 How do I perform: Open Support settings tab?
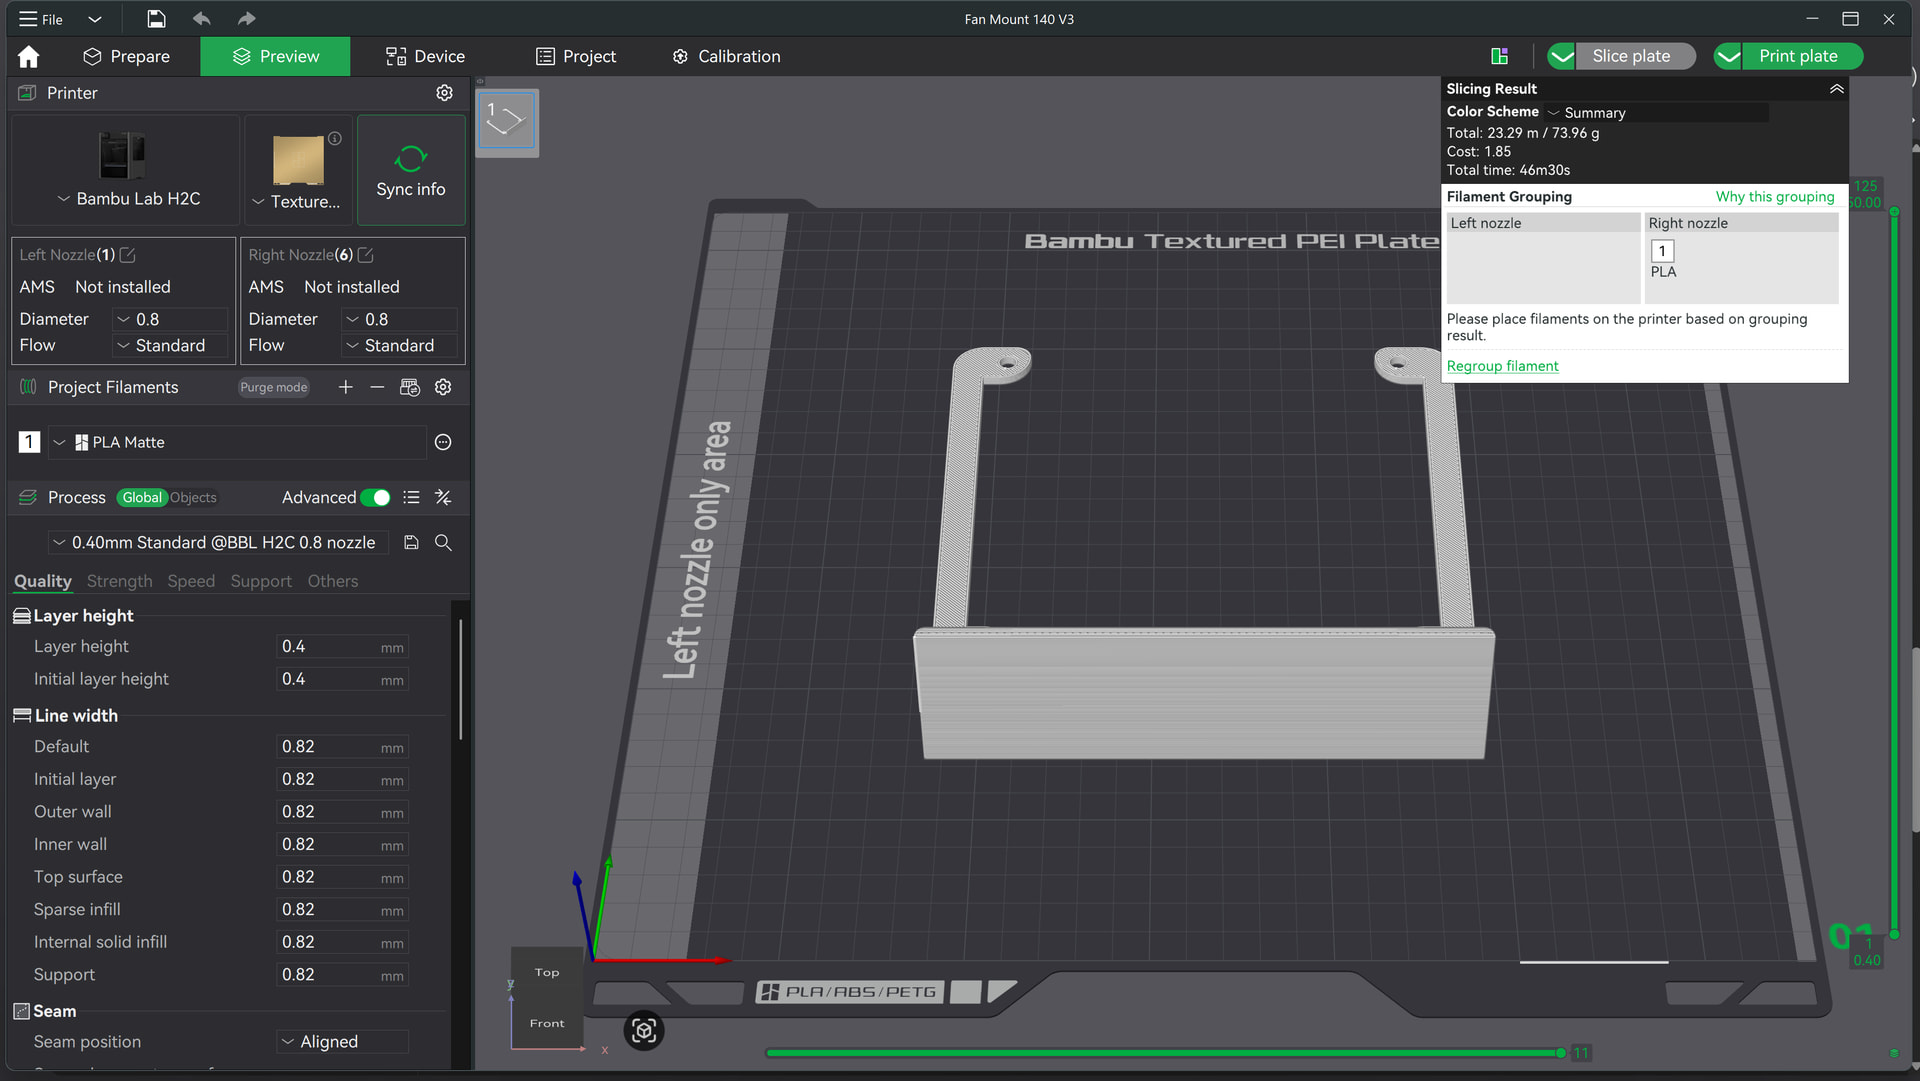coord(261,581)
